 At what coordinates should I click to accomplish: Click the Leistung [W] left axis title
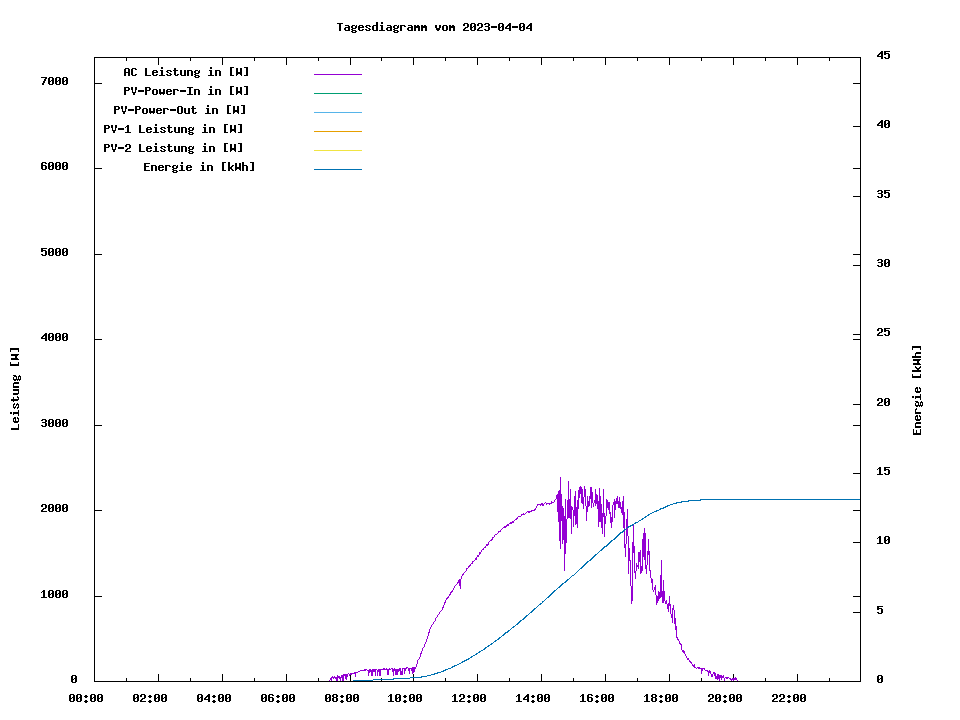(15, 389)
